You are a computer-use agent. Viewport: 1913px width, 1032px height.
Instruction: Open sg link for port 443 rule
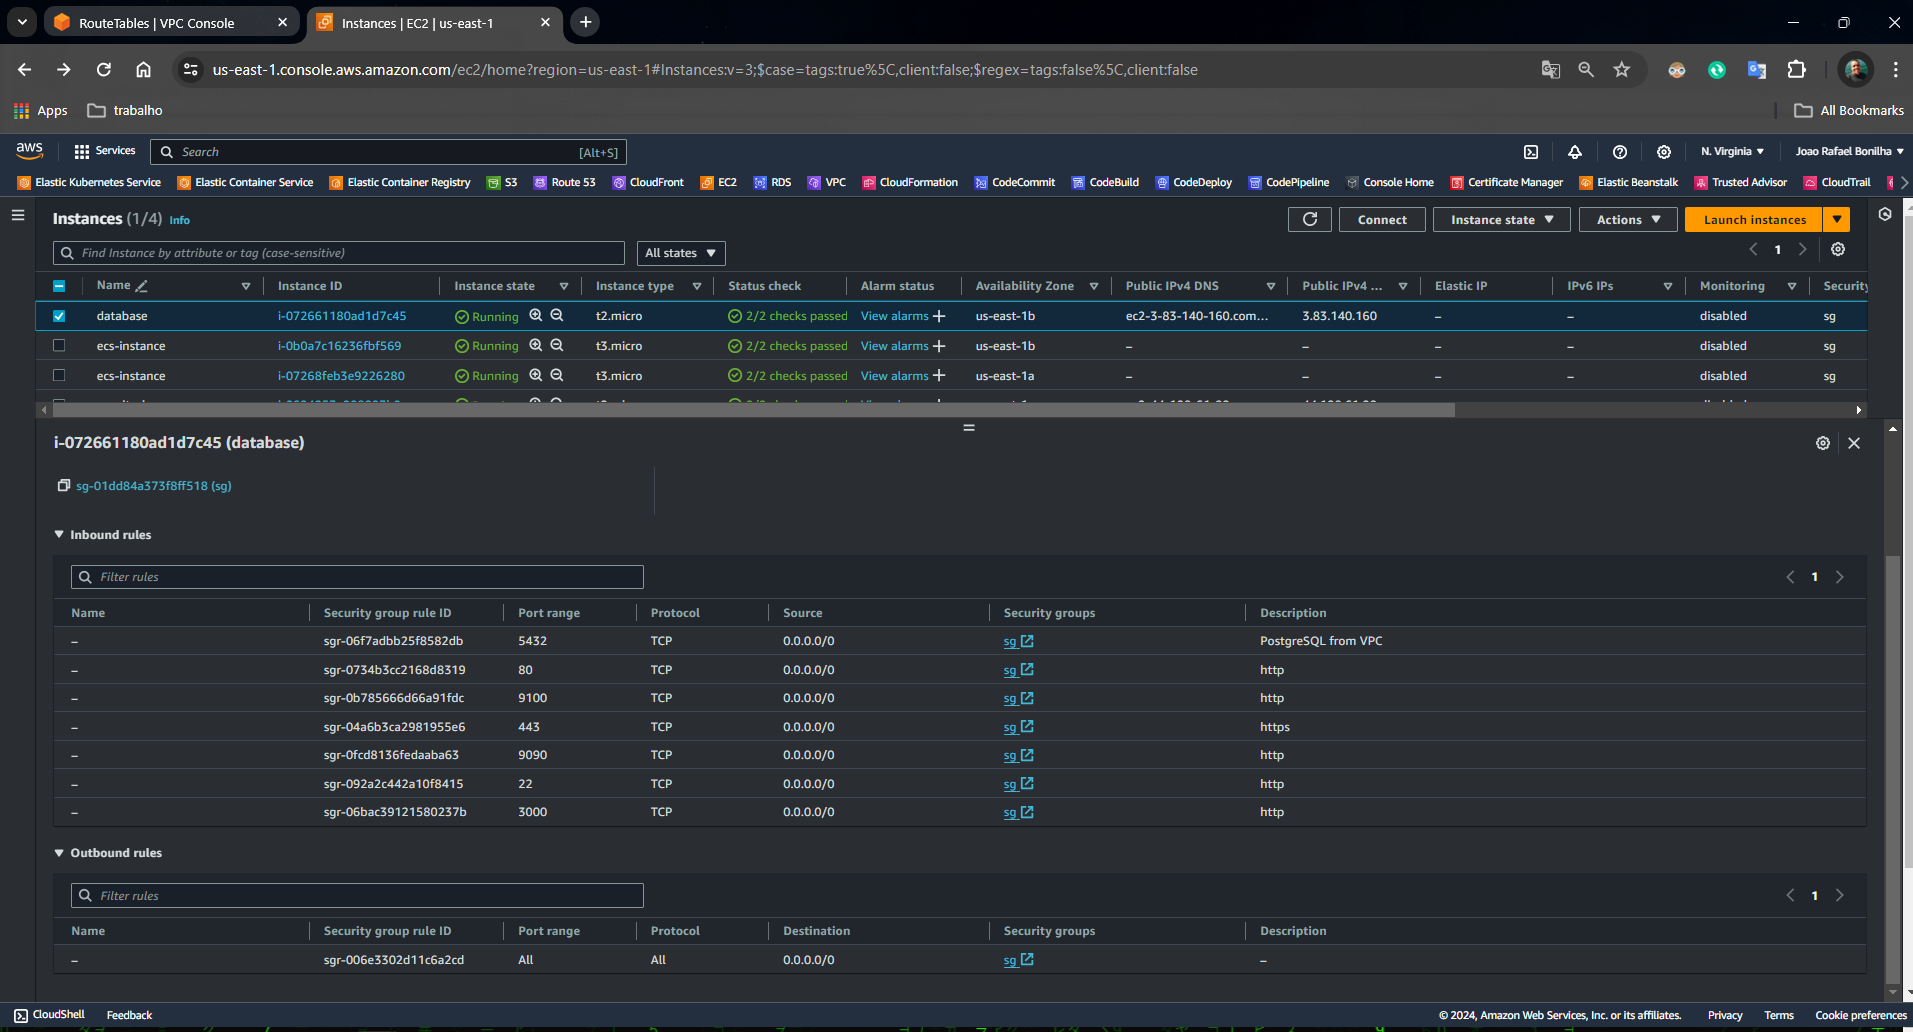click(x=1018, y=727)
